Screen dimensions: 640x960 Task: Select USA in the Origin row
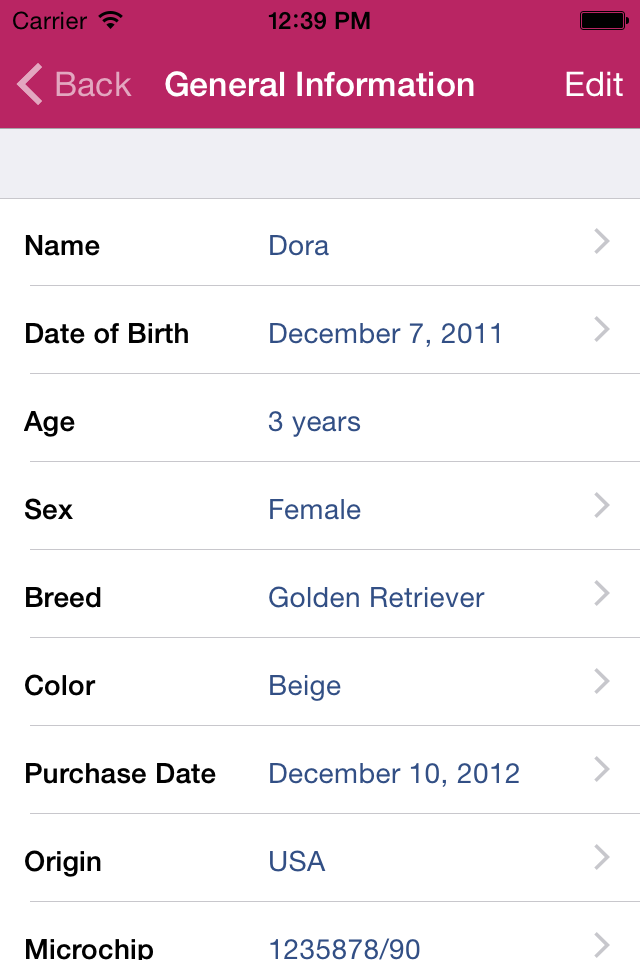(x=297, y=862)
